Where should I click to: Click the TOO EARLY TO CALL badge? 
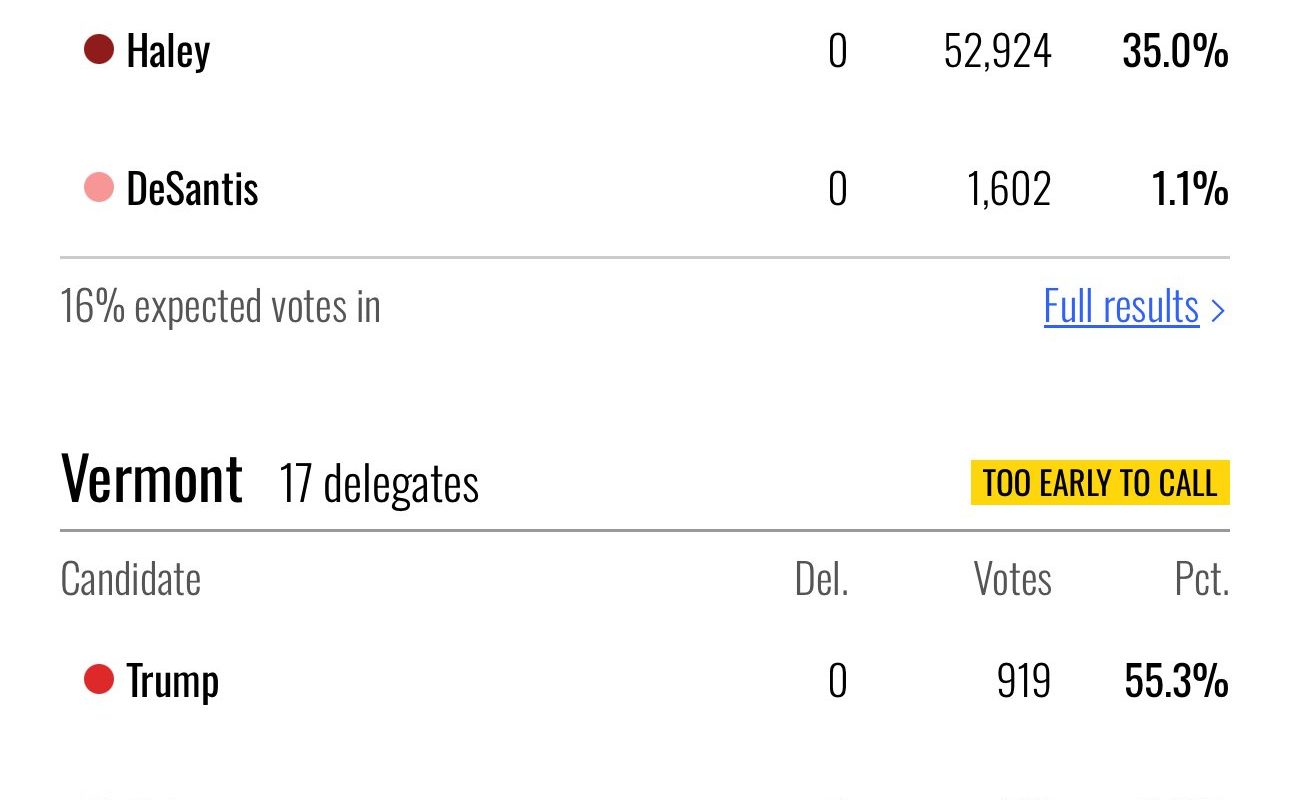pos(1099,483)
